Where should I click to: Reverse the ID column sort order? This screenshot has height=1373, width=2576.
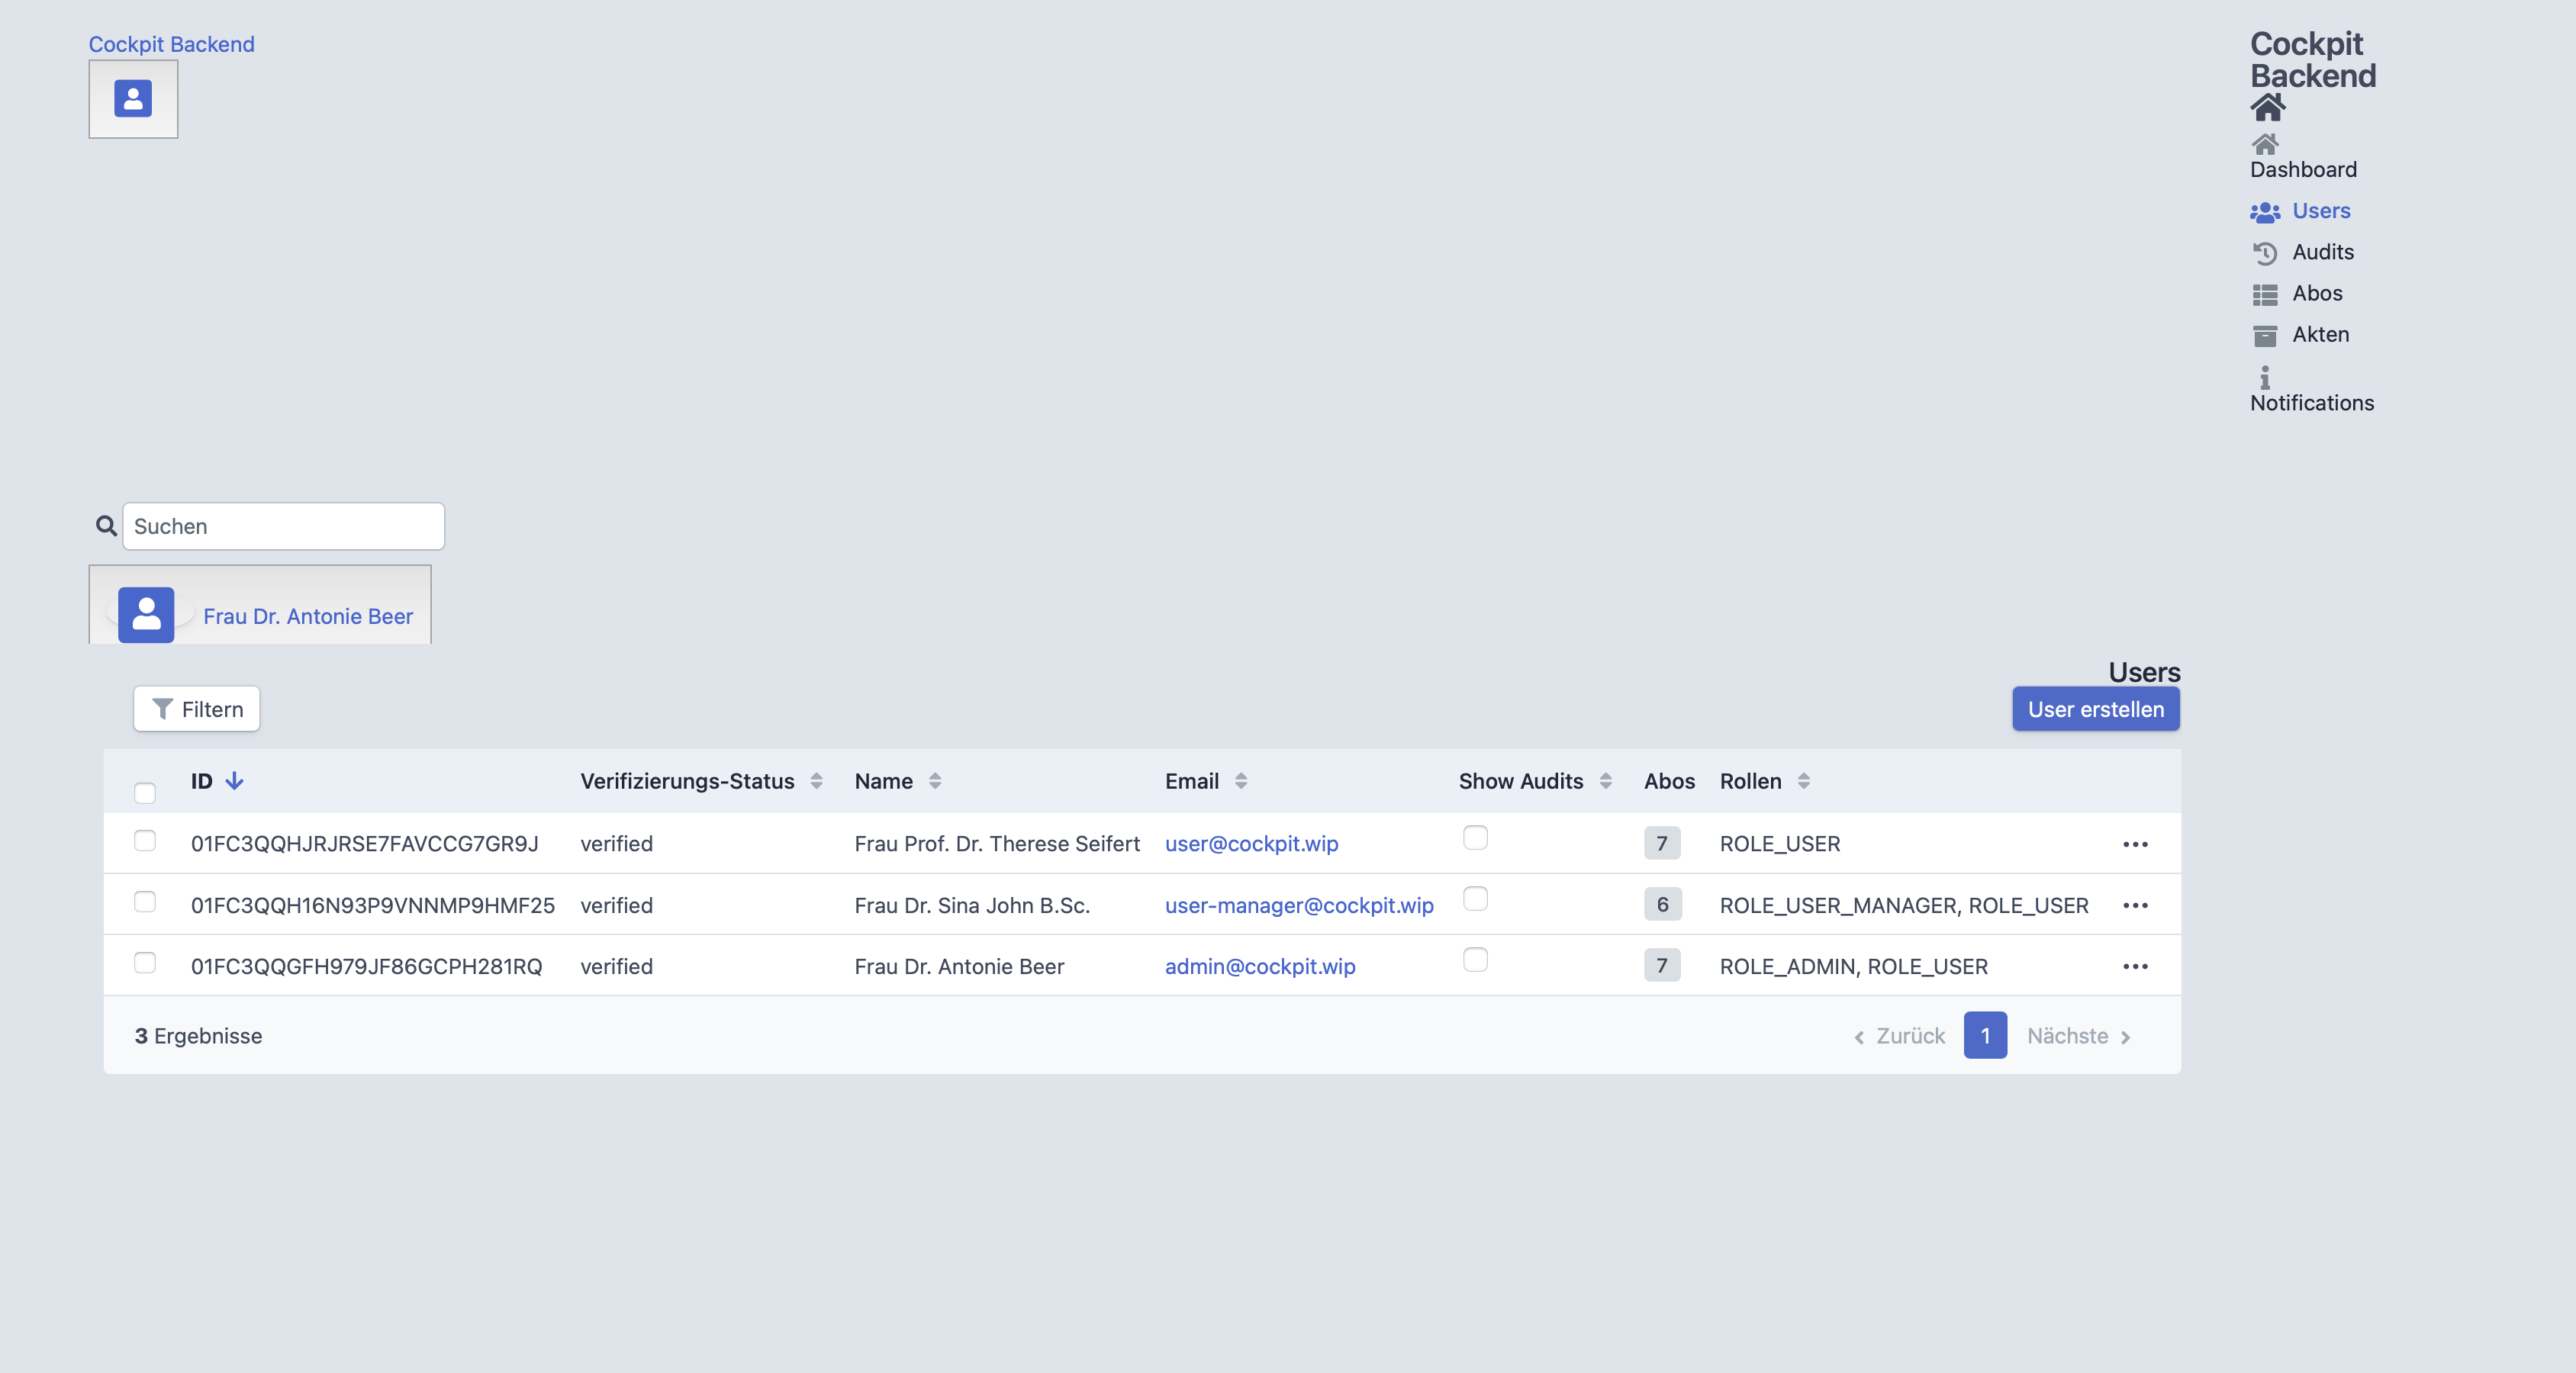tap(234, 781)
